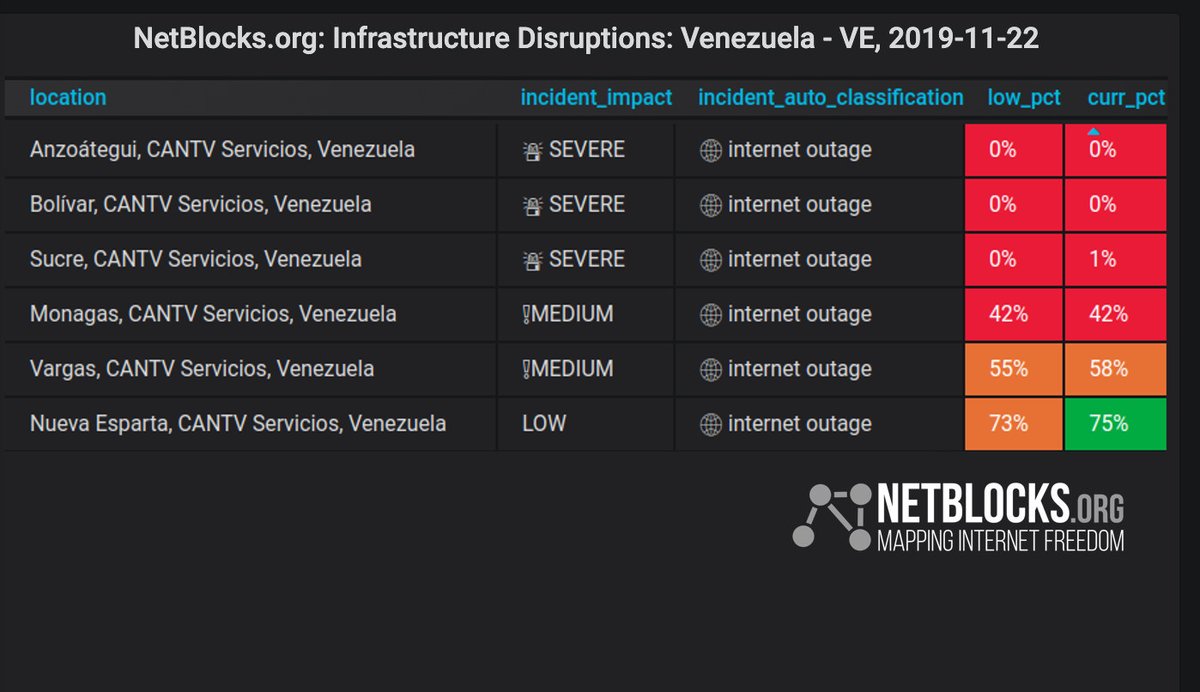Click the globe icon in Nueva Esparta row

pyautogui.click(x=710, y=424)
